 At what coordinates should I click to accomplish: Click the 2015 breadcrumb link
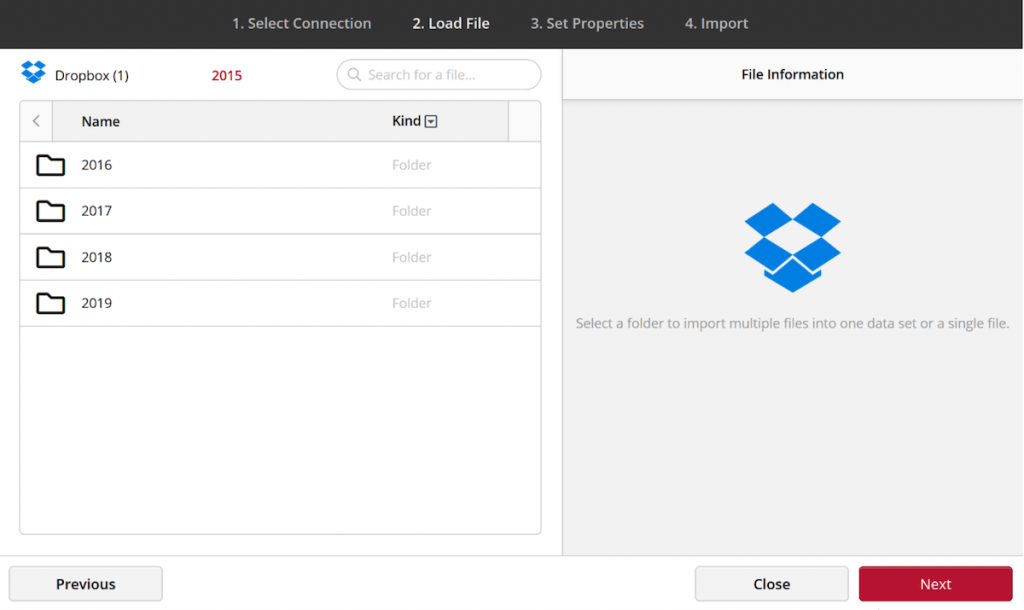pos(227,76)
